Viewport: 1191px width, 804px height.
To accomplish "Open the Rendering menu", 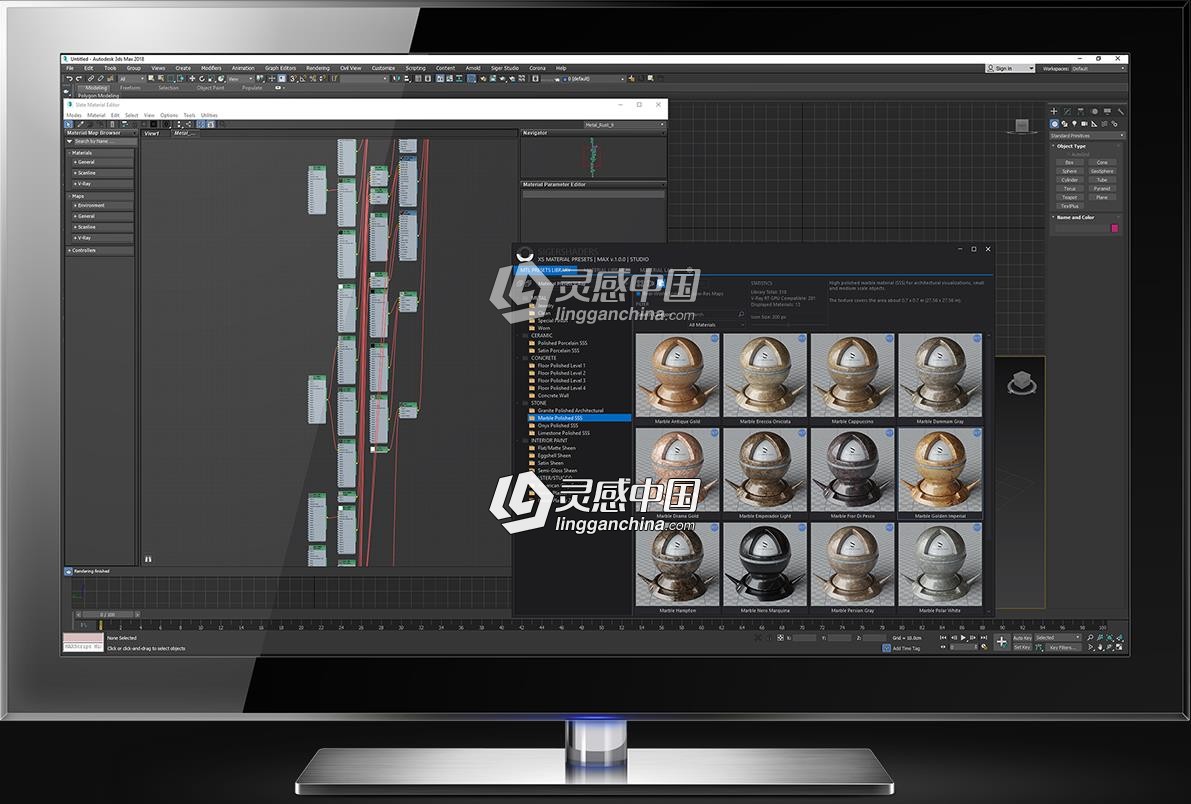I will point(317,68).
